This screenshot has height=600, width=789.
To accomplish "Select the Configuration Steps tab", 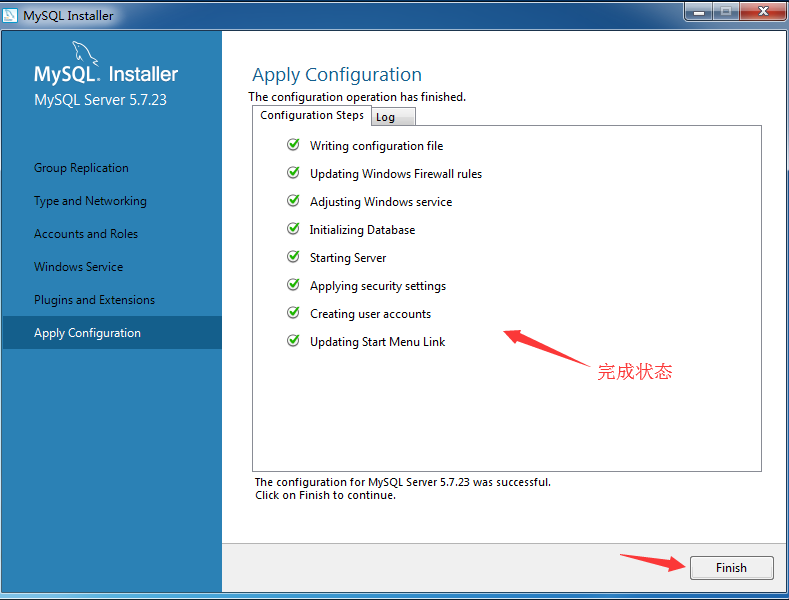I will click(x=311, y=115).
